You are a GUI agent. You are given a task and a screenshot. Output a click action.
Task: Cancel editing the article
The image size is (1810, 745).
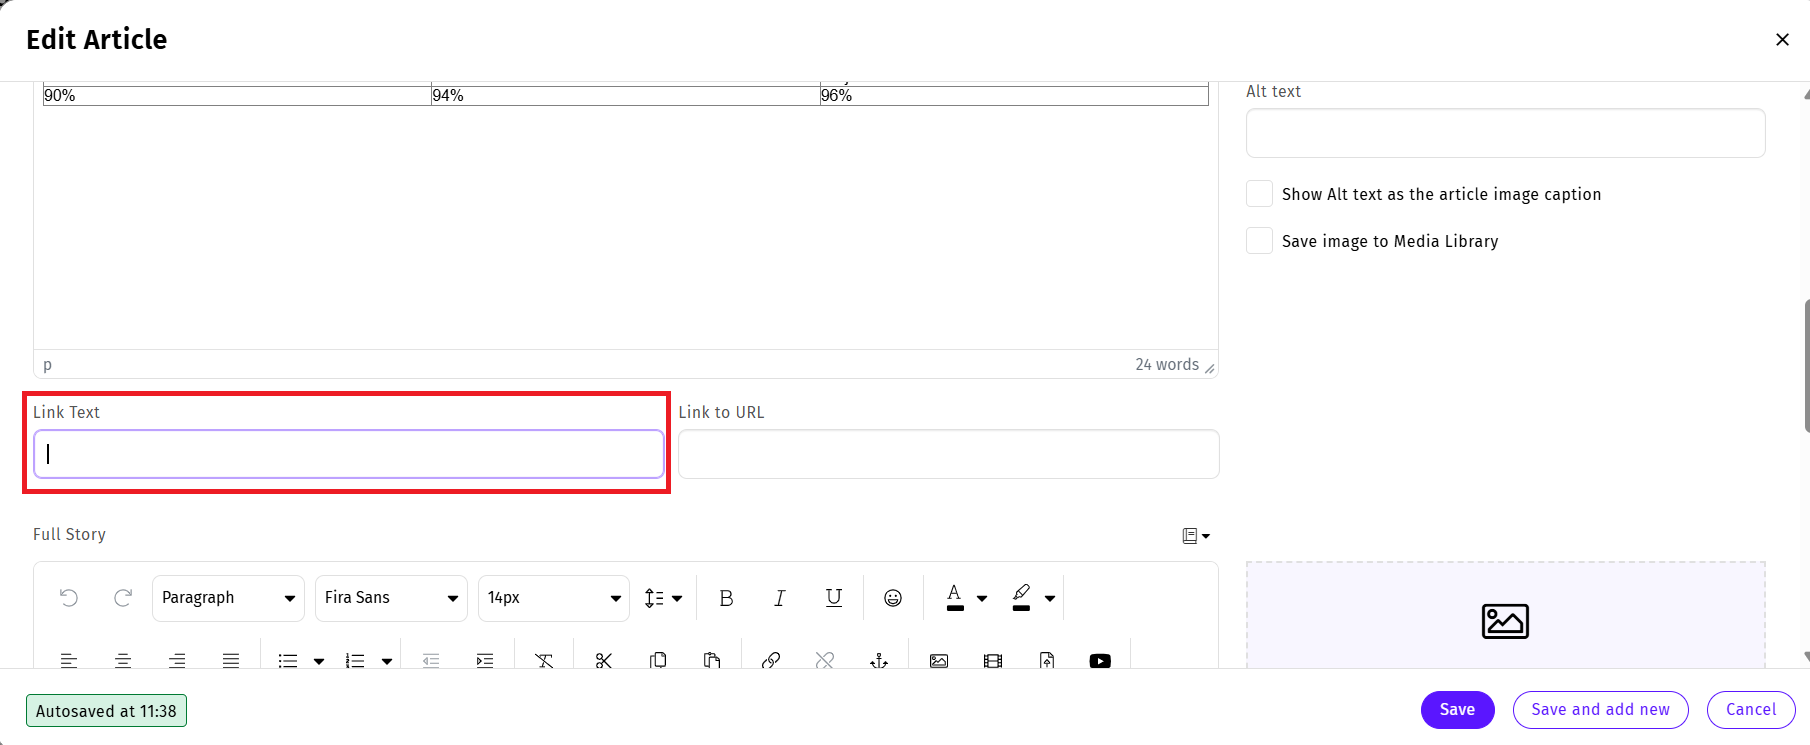[1750, 710]
